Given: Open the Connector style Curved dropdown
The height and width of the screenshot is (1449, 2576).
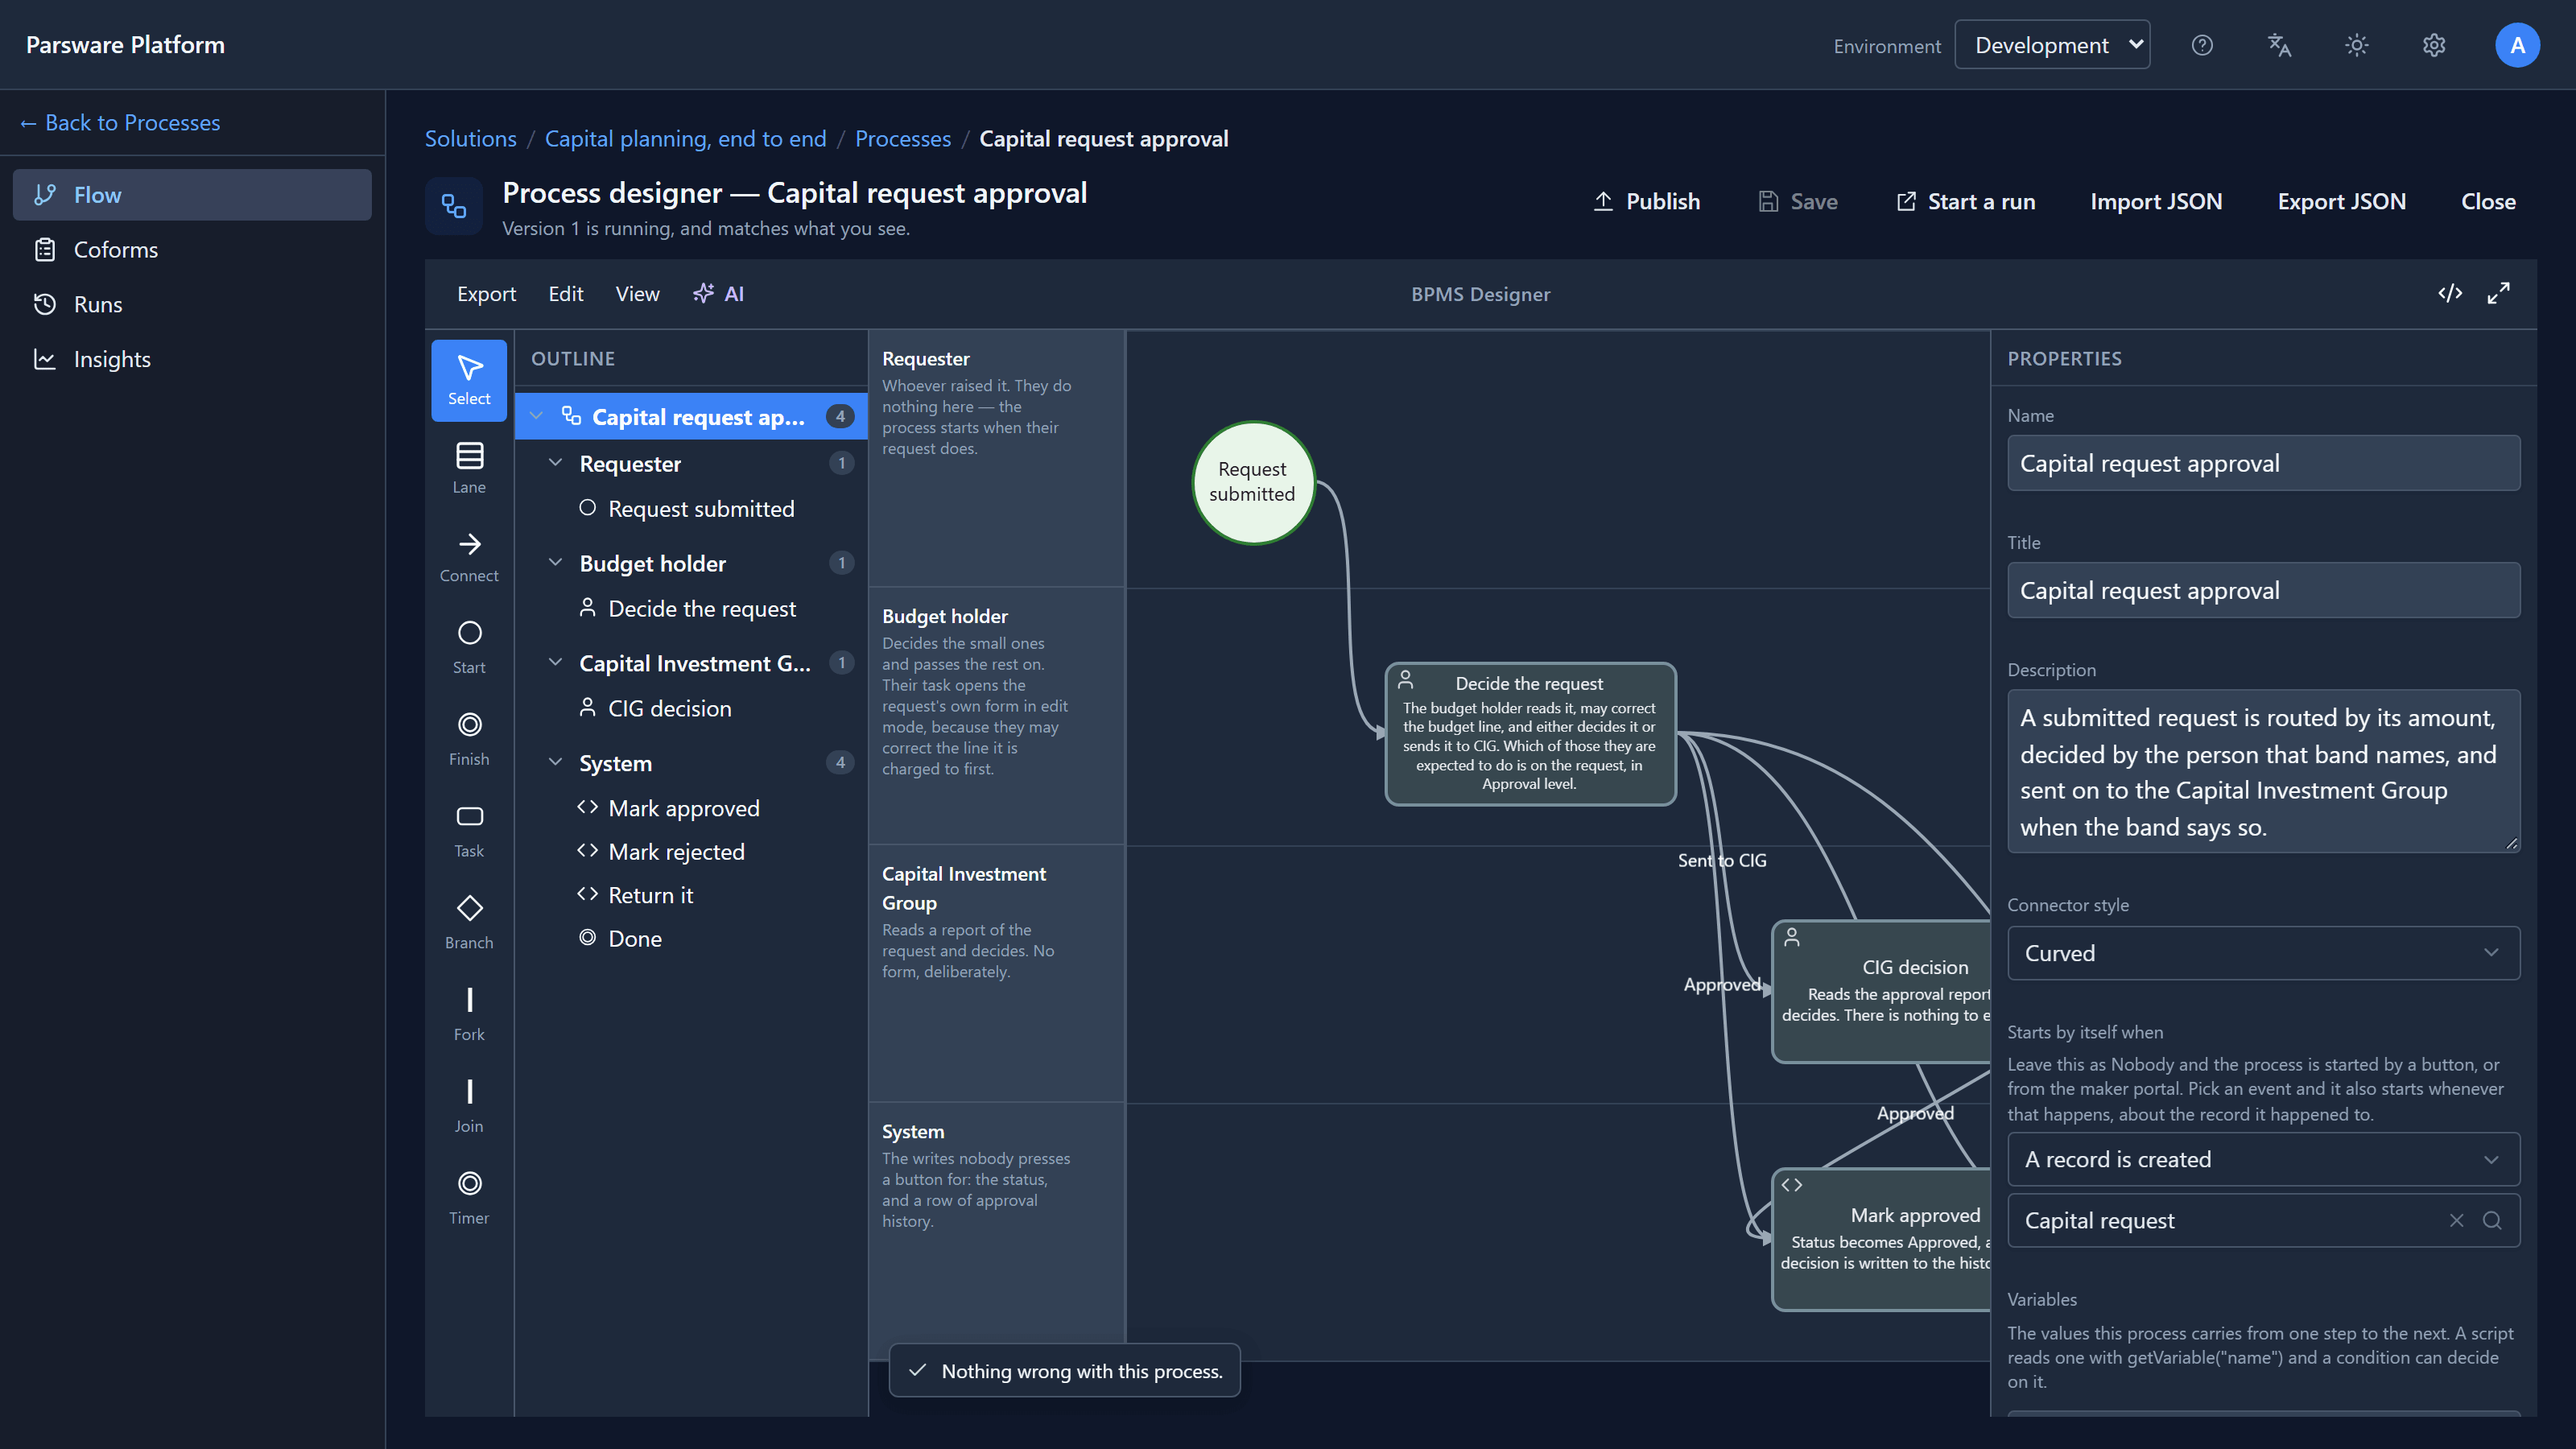Looking at the screenshot, I should (x=2263, y=953).
